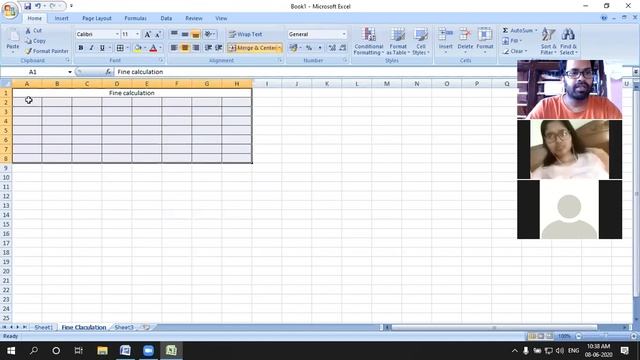Screen dimensions: 640x360
Task: Switch to the Page Layout tab
Action: [97, 18]
